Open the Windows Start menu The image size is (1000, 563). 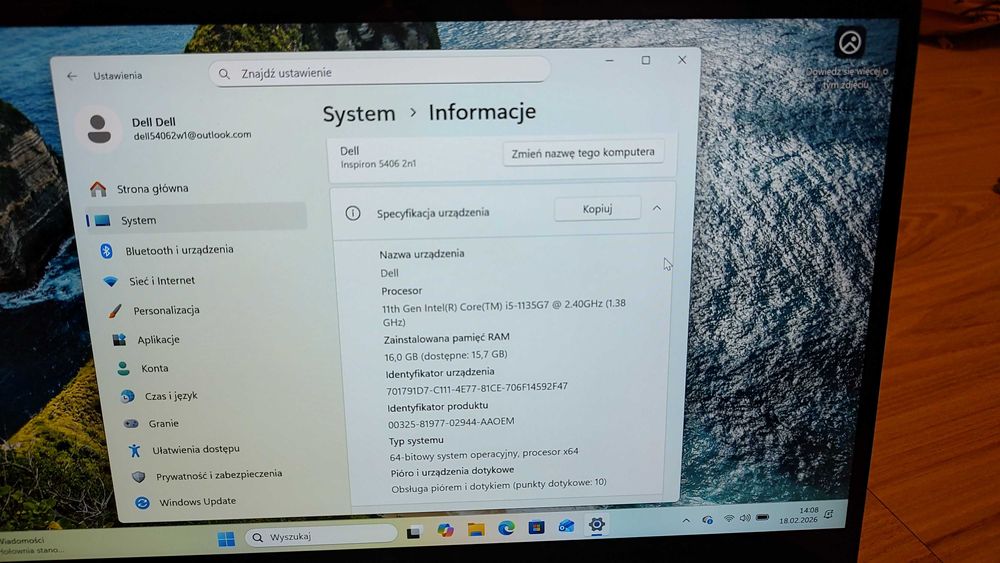226,539
